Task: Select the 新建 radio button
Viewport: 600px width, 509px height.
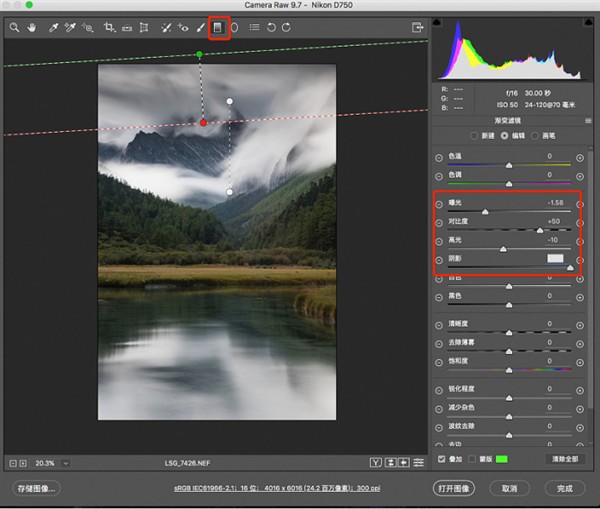Action: (x=474, y=135)
